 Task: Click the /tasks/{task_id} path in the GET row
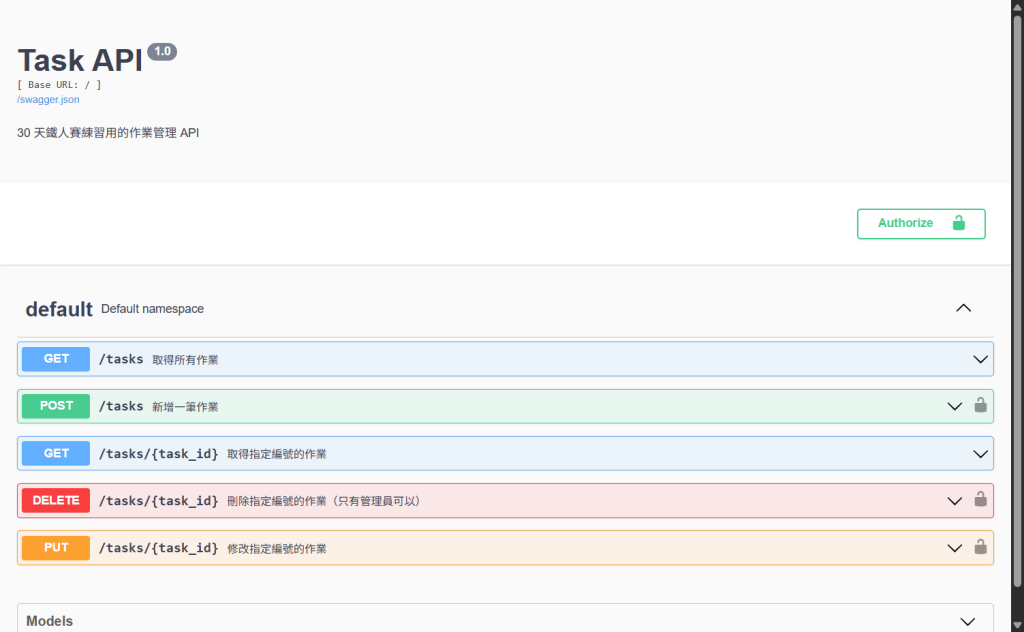pos(159,454)
